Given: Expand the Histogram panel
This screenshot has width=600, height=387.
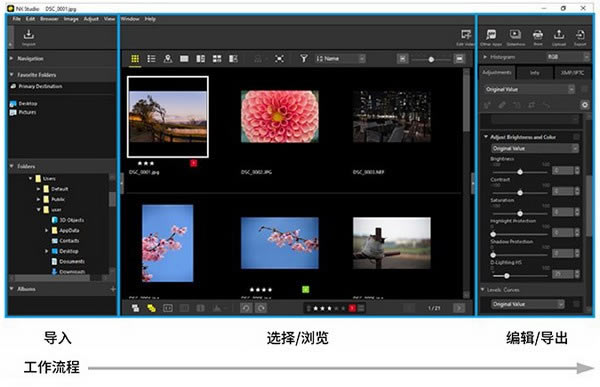Looking at the screenshot, I should 485,57.
